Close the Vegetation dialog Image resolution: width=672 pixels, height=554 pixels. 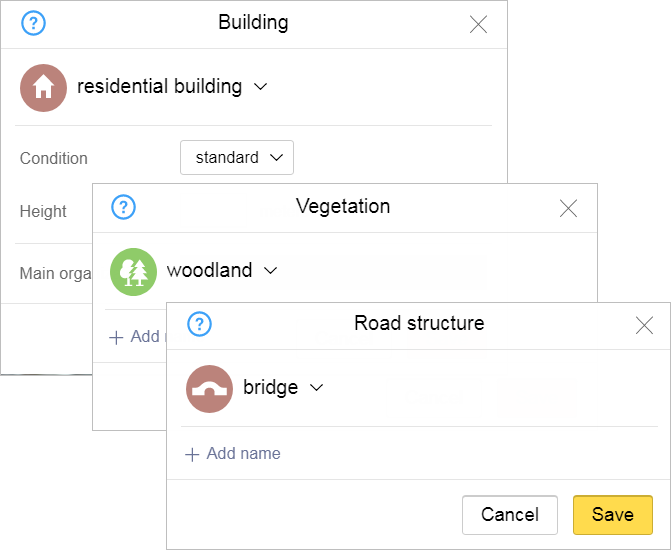coord(568,208)
